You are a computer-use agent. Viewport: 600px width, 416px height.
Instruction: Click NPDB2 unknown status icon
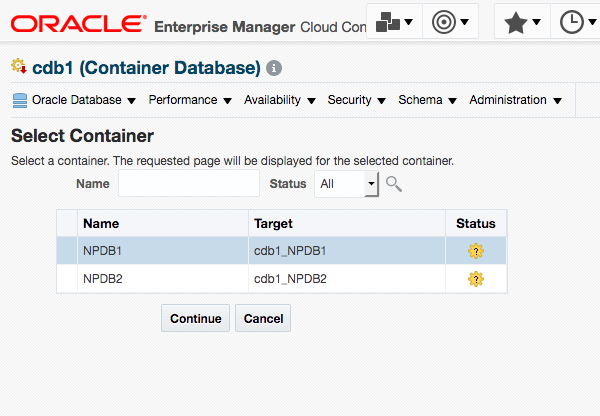[x=476, y=279]
